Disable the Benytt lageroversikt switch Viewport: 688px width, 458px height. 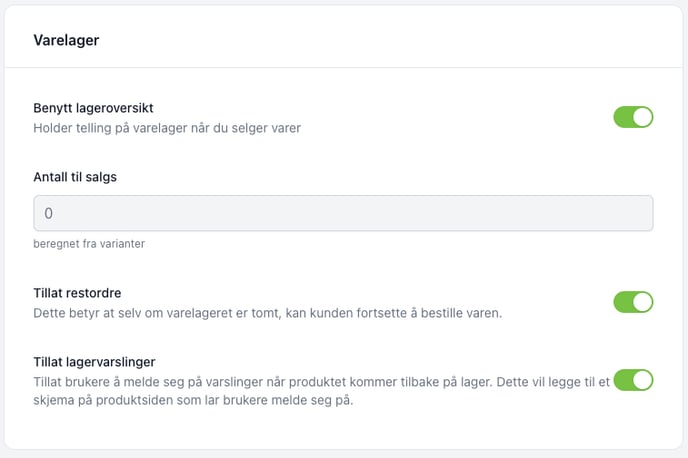[x=633, y=117]
